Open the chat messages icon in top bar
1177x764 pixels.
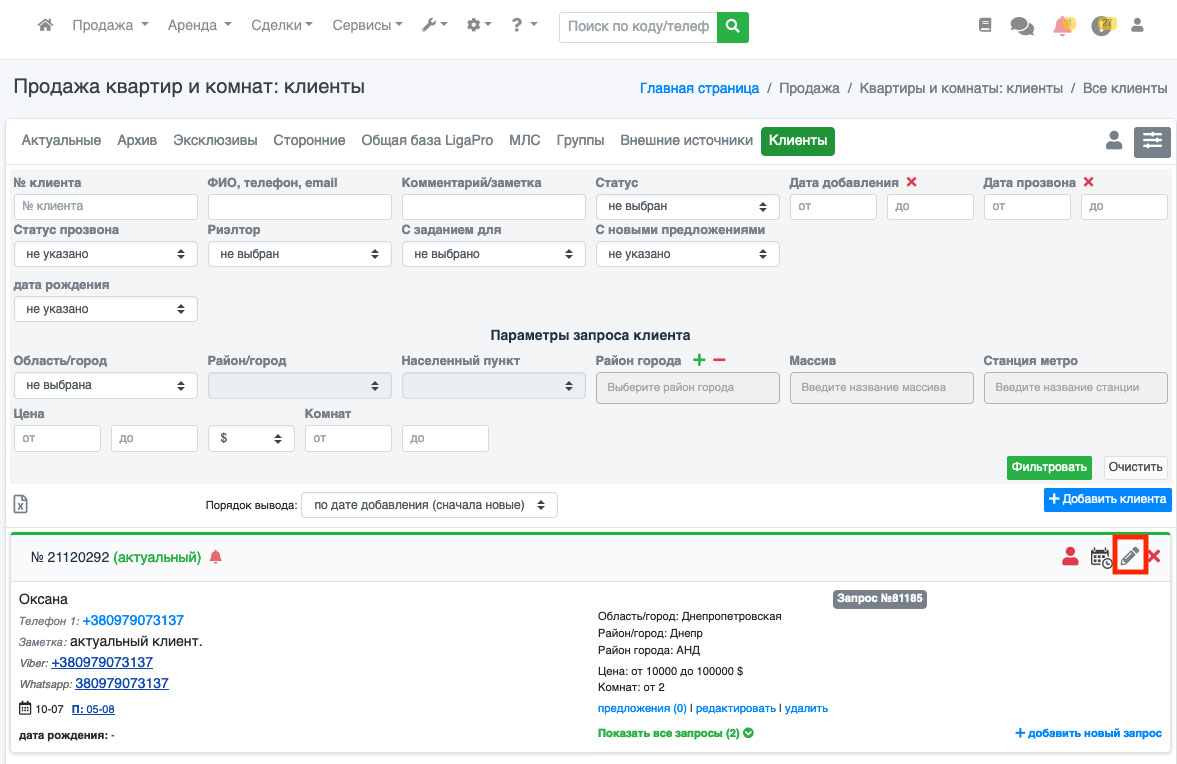click(x=1022, y=26)
